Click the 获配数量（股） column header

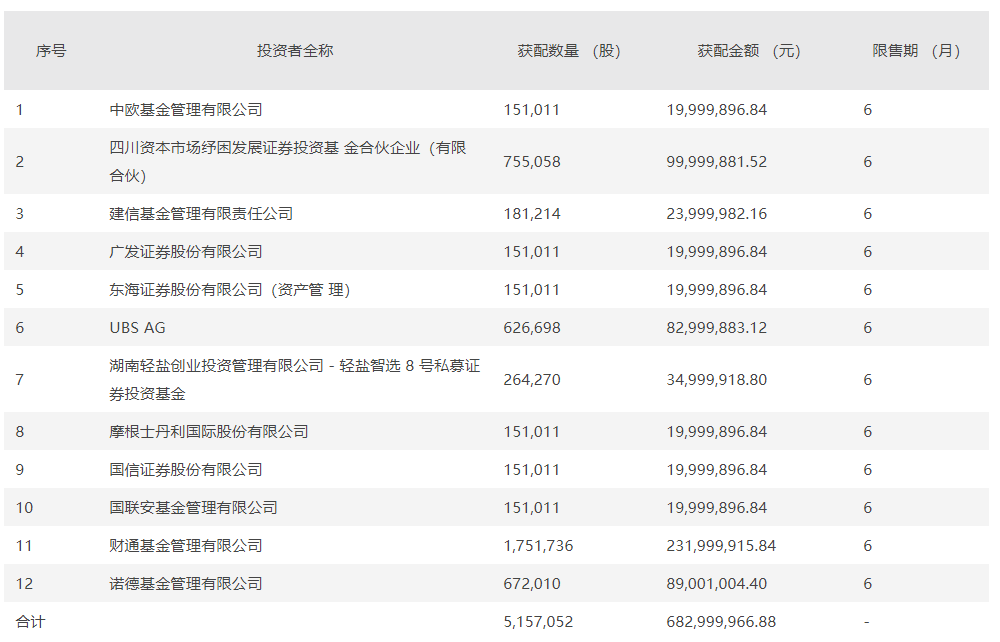coord(569,51)
